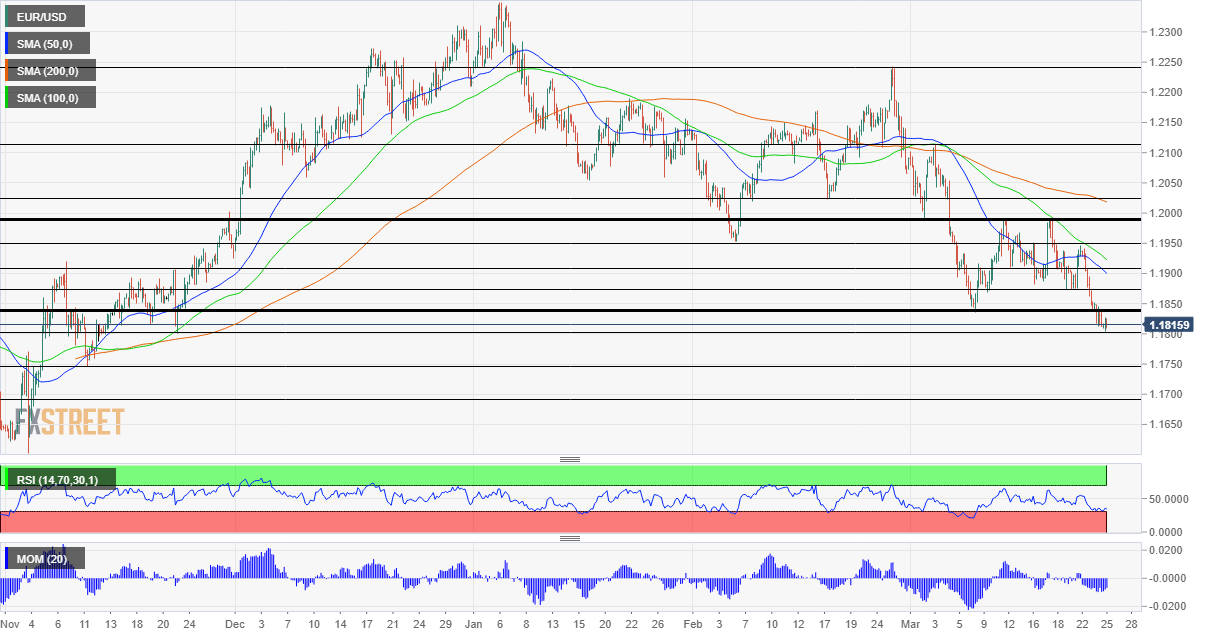1212x637 pixels.
Task: Click the 25 date label on the time axis
Action: [1106, 622]
